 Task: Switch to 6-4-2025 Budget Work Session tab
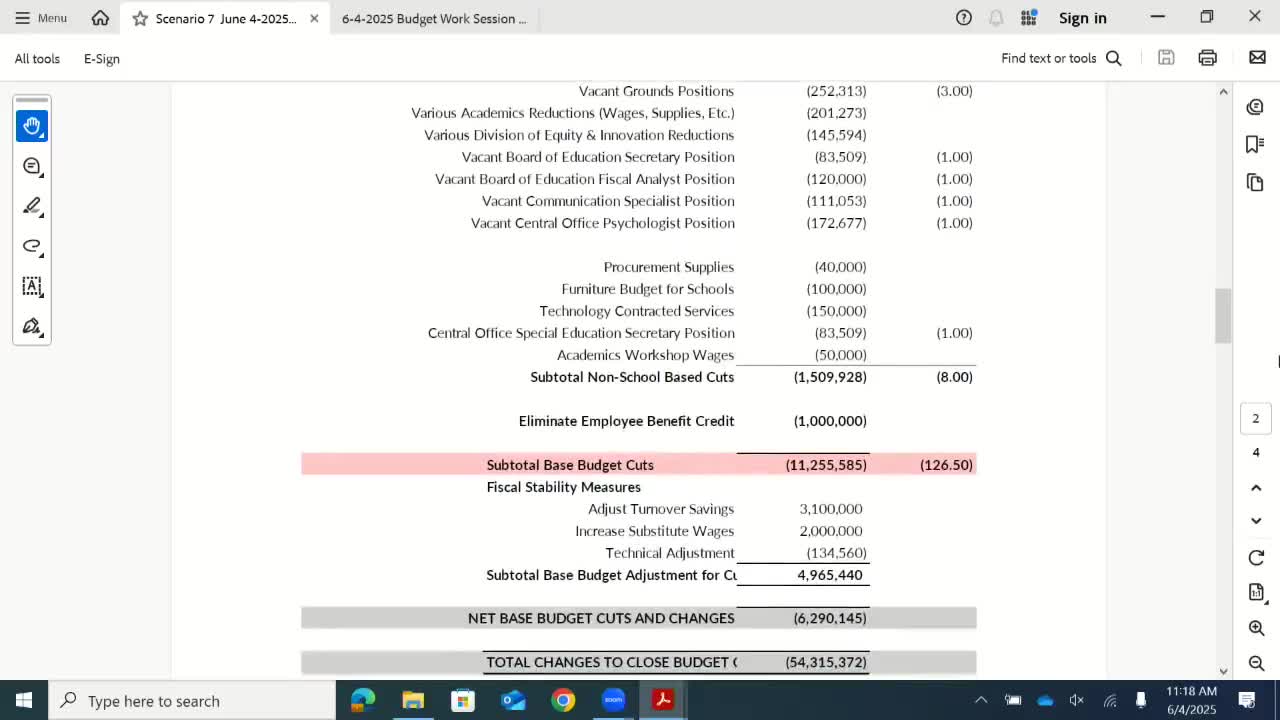(x=434, y=18)
